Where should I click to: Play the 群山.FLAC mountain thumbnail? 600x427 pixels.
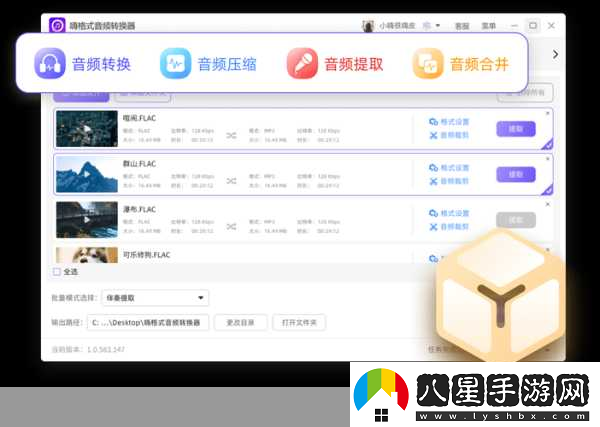[x=87, y=174]
